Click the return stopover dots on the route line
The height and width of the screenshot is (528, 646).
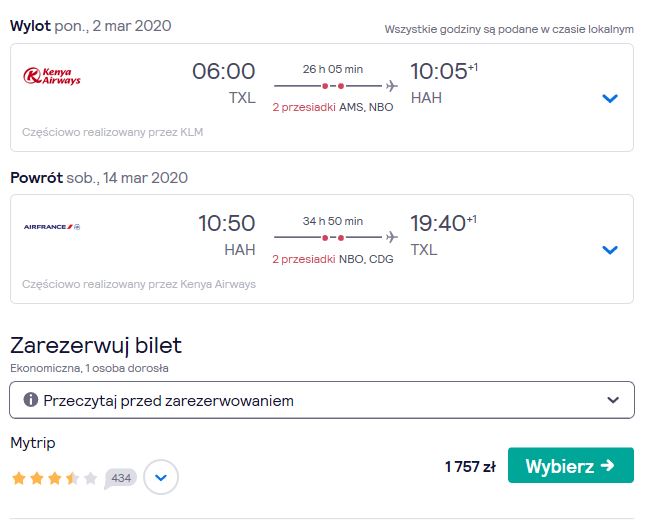(x=333, y=238)
